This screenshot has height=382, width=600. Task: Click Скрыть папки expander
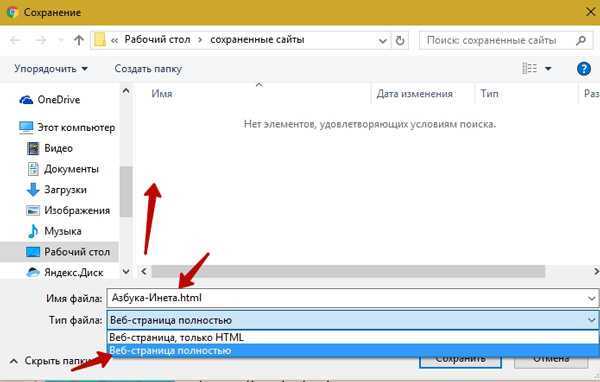51,361
